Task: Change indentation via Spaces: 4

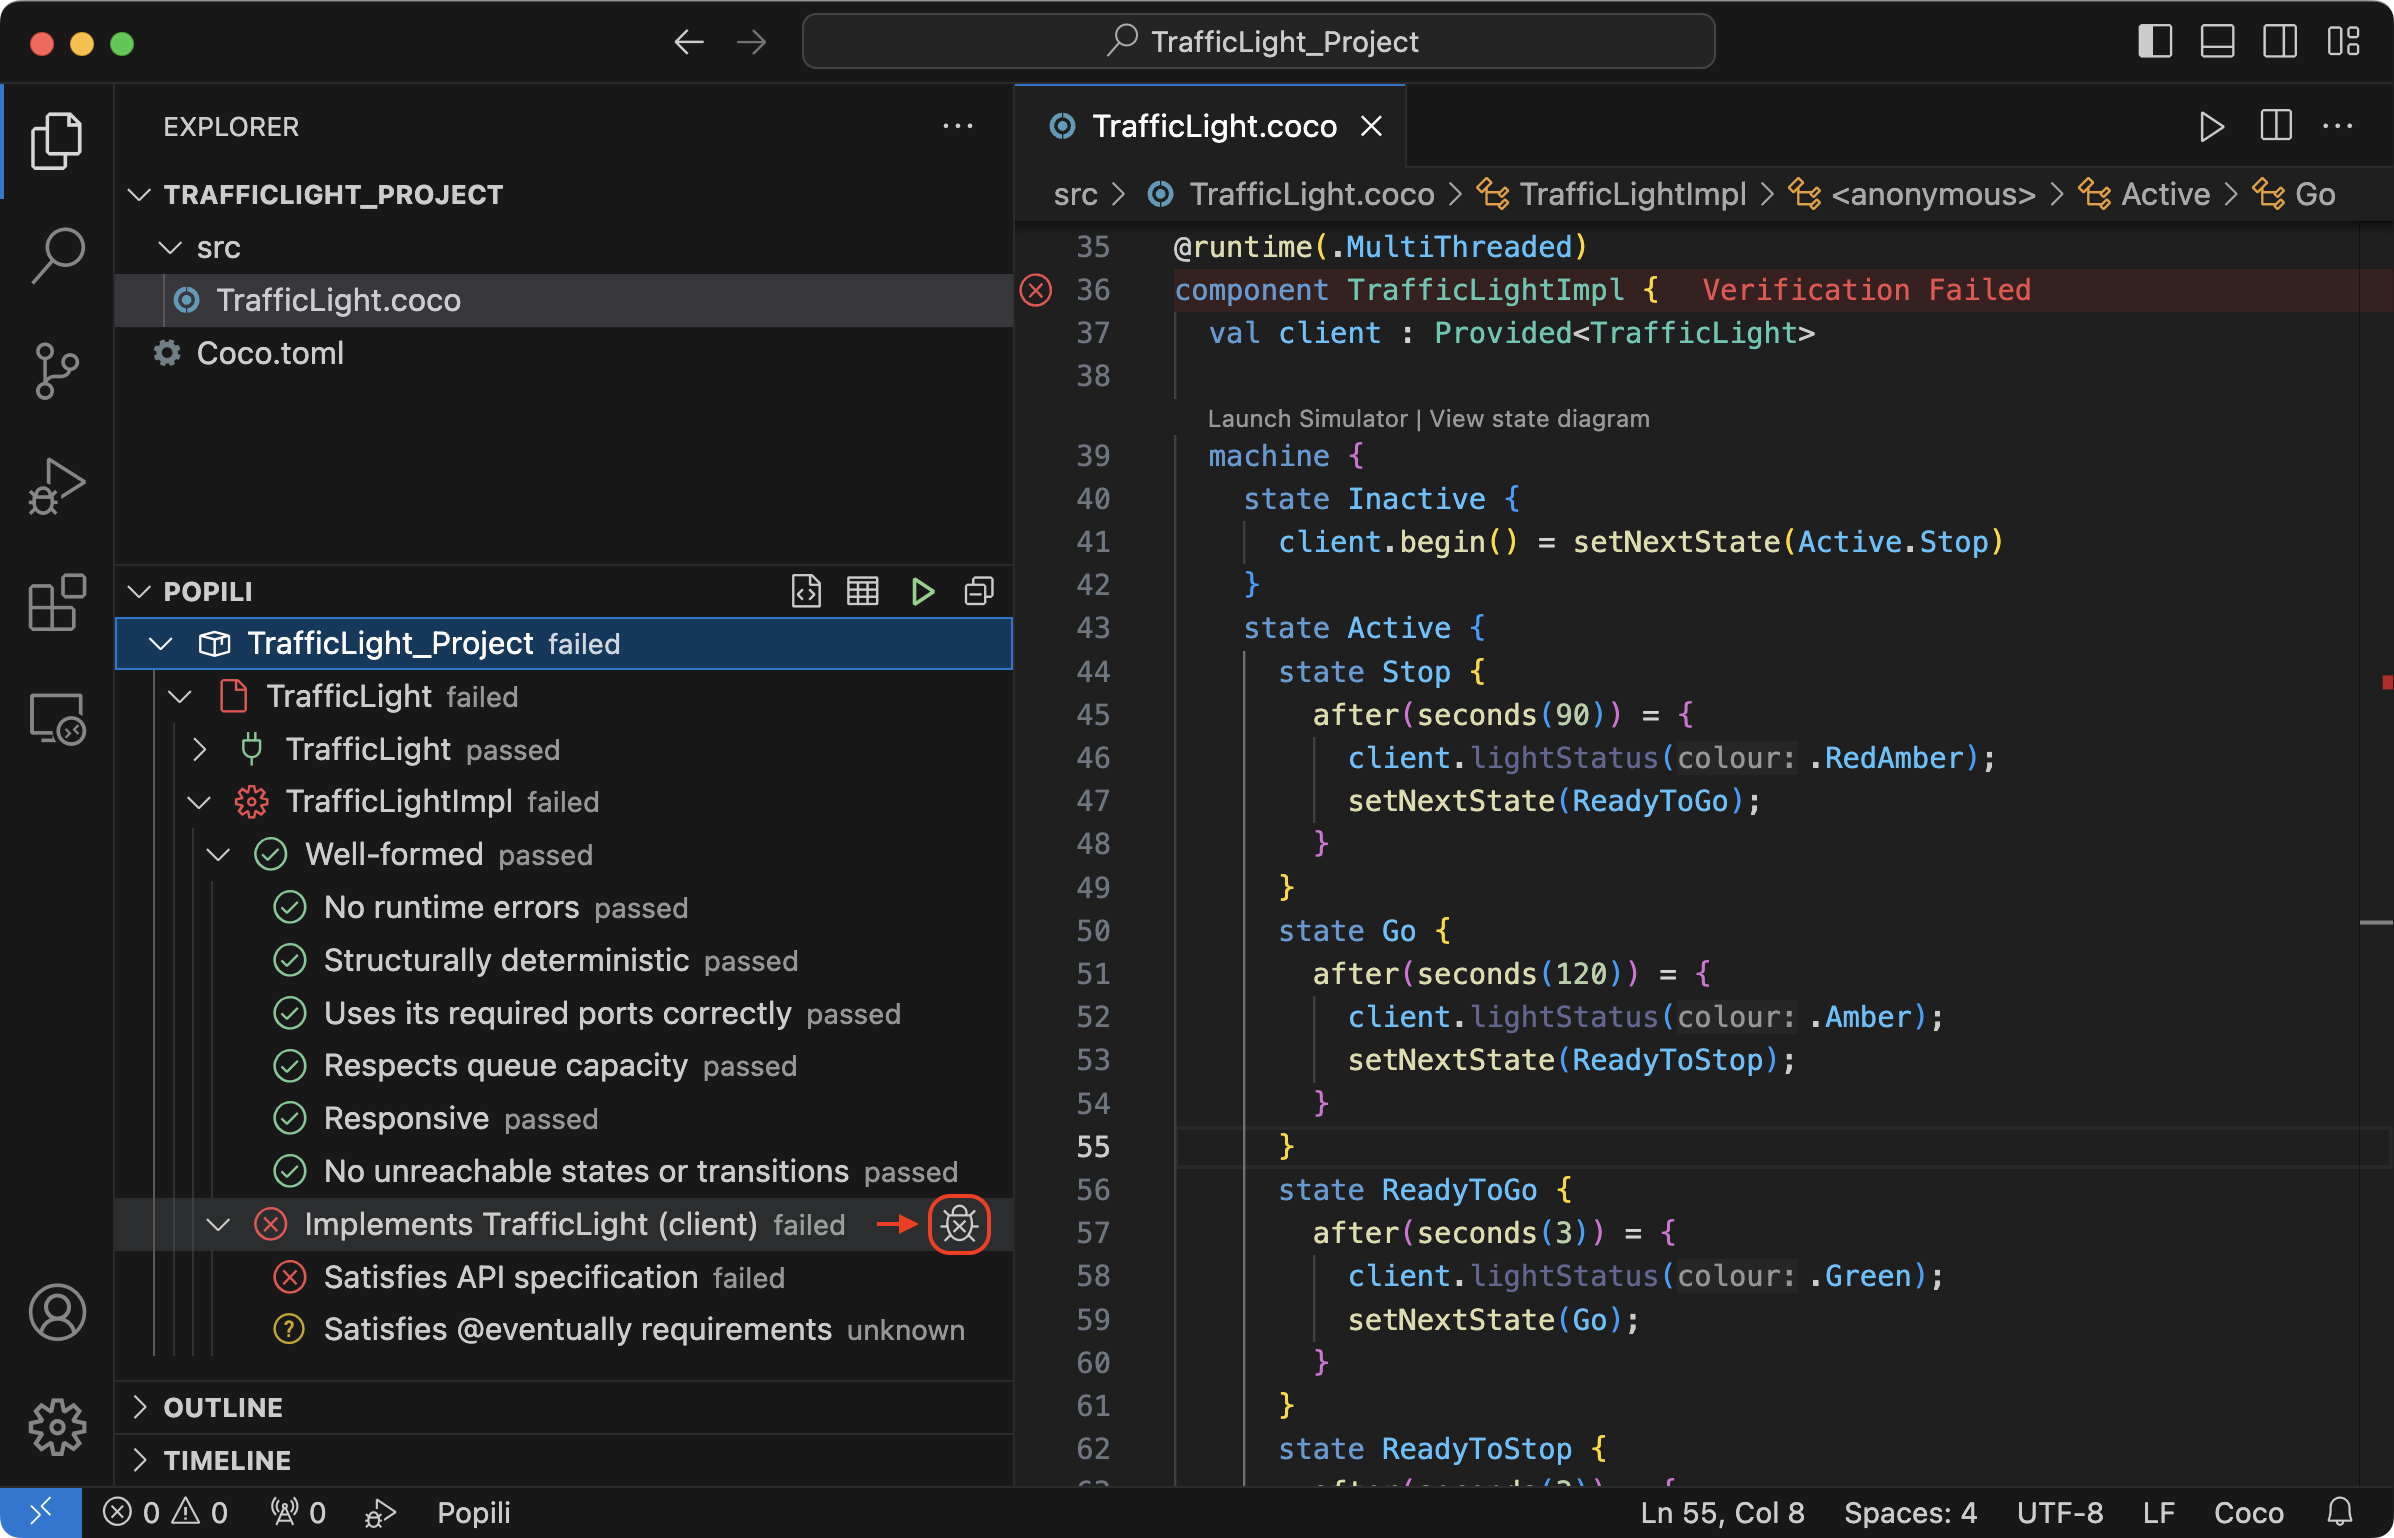Action: click(x=1910, y=1513)
